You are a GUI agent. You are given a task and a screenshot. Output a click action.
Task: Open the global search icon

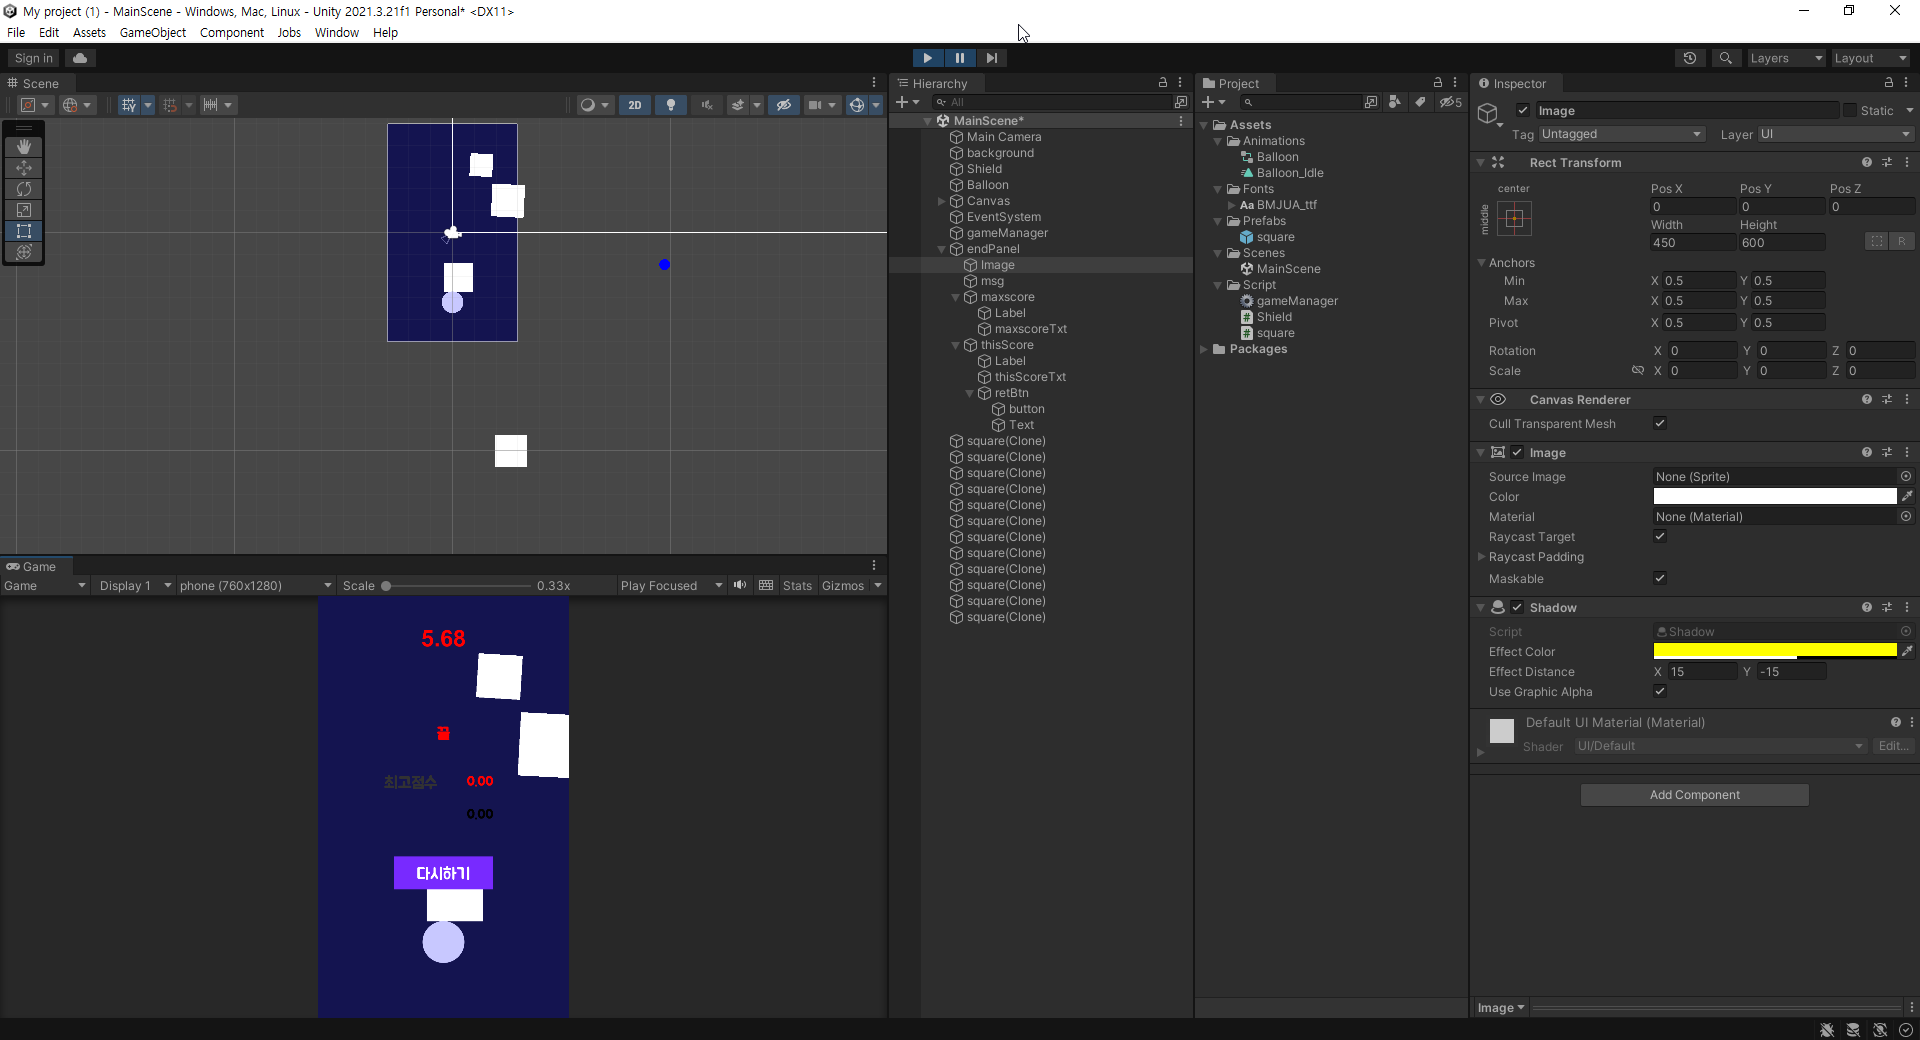click(1726, 58)
